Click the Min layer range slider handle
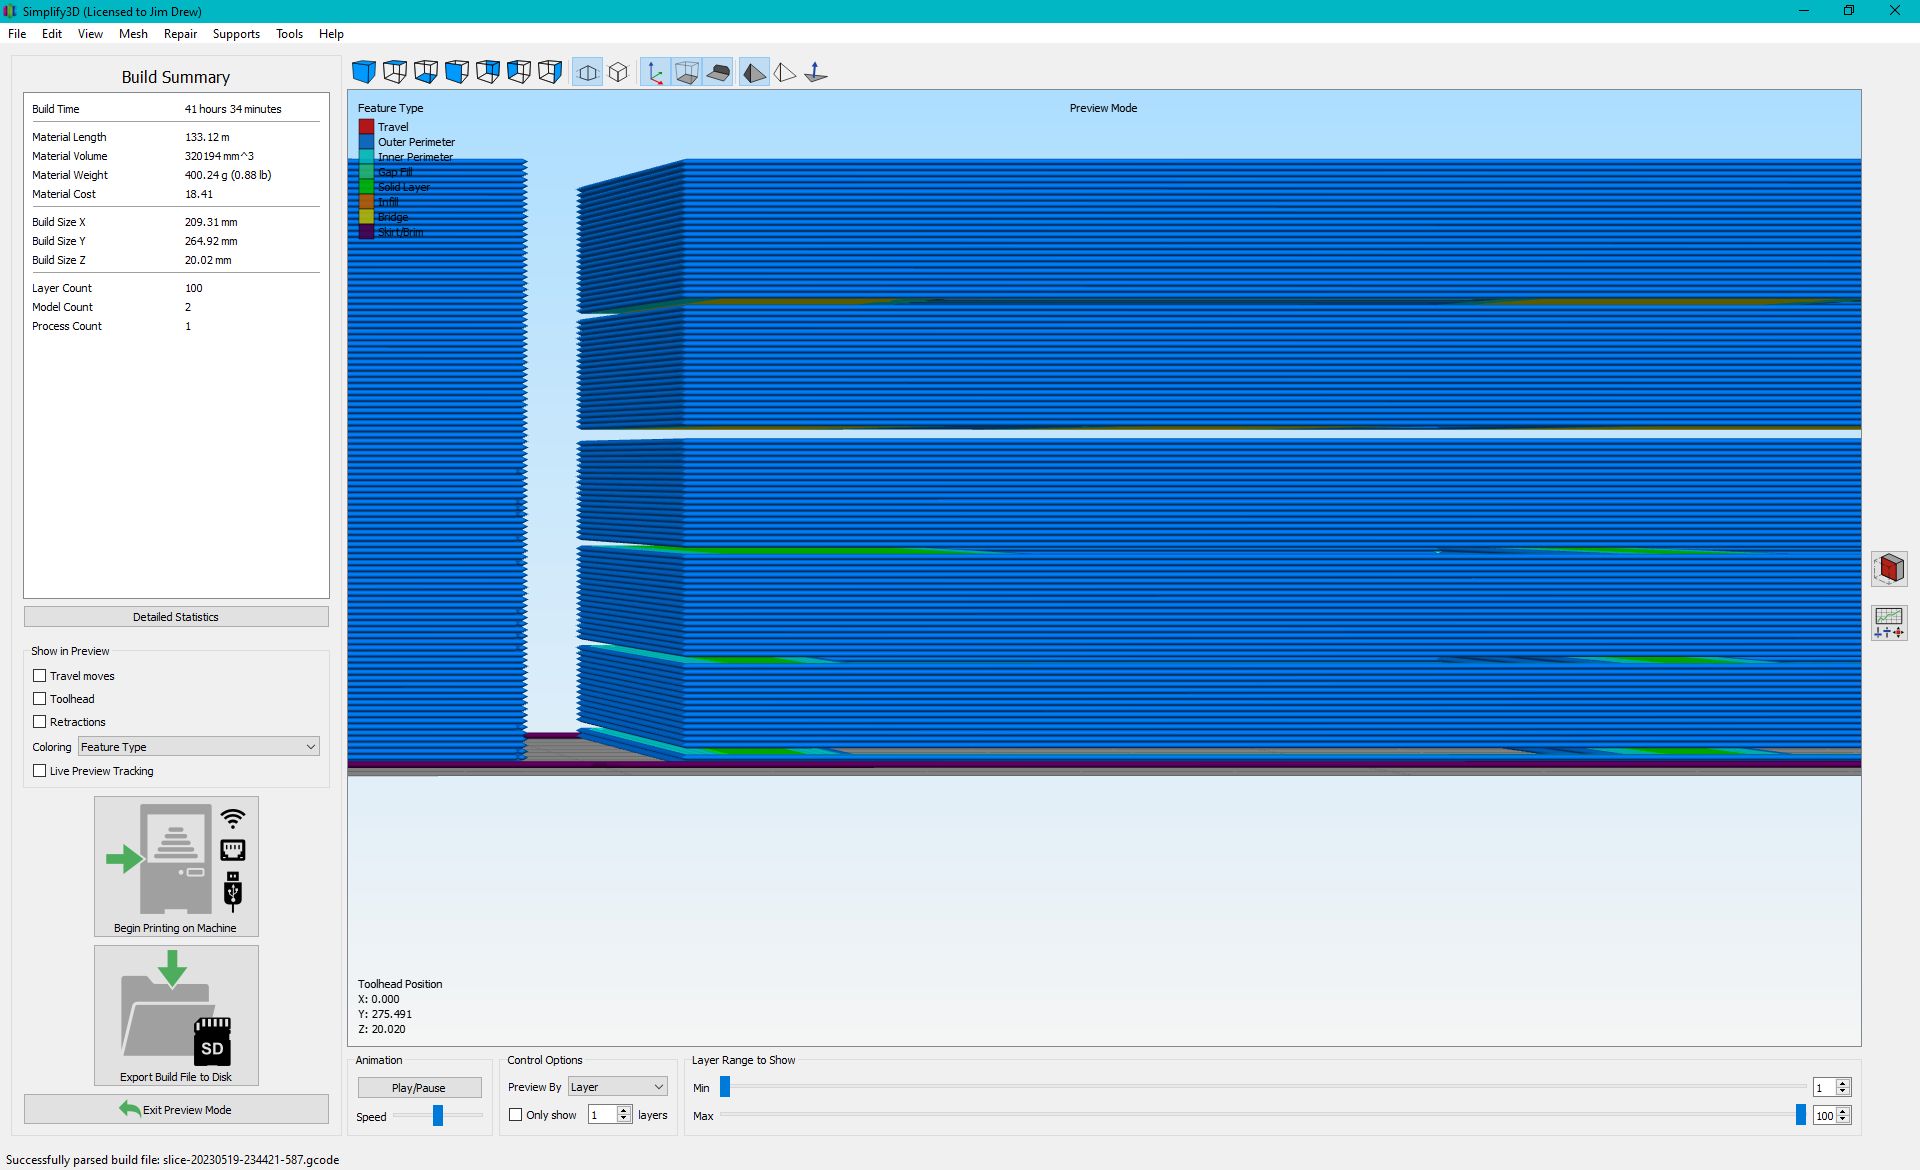 click(x=725, y=1087)
